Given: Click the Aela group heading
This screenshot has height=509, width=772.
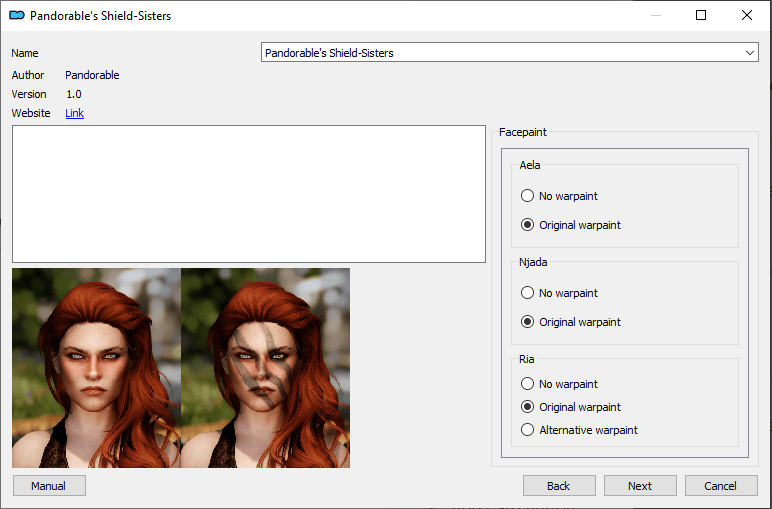Looking at the screenshot, I should 529,165.
